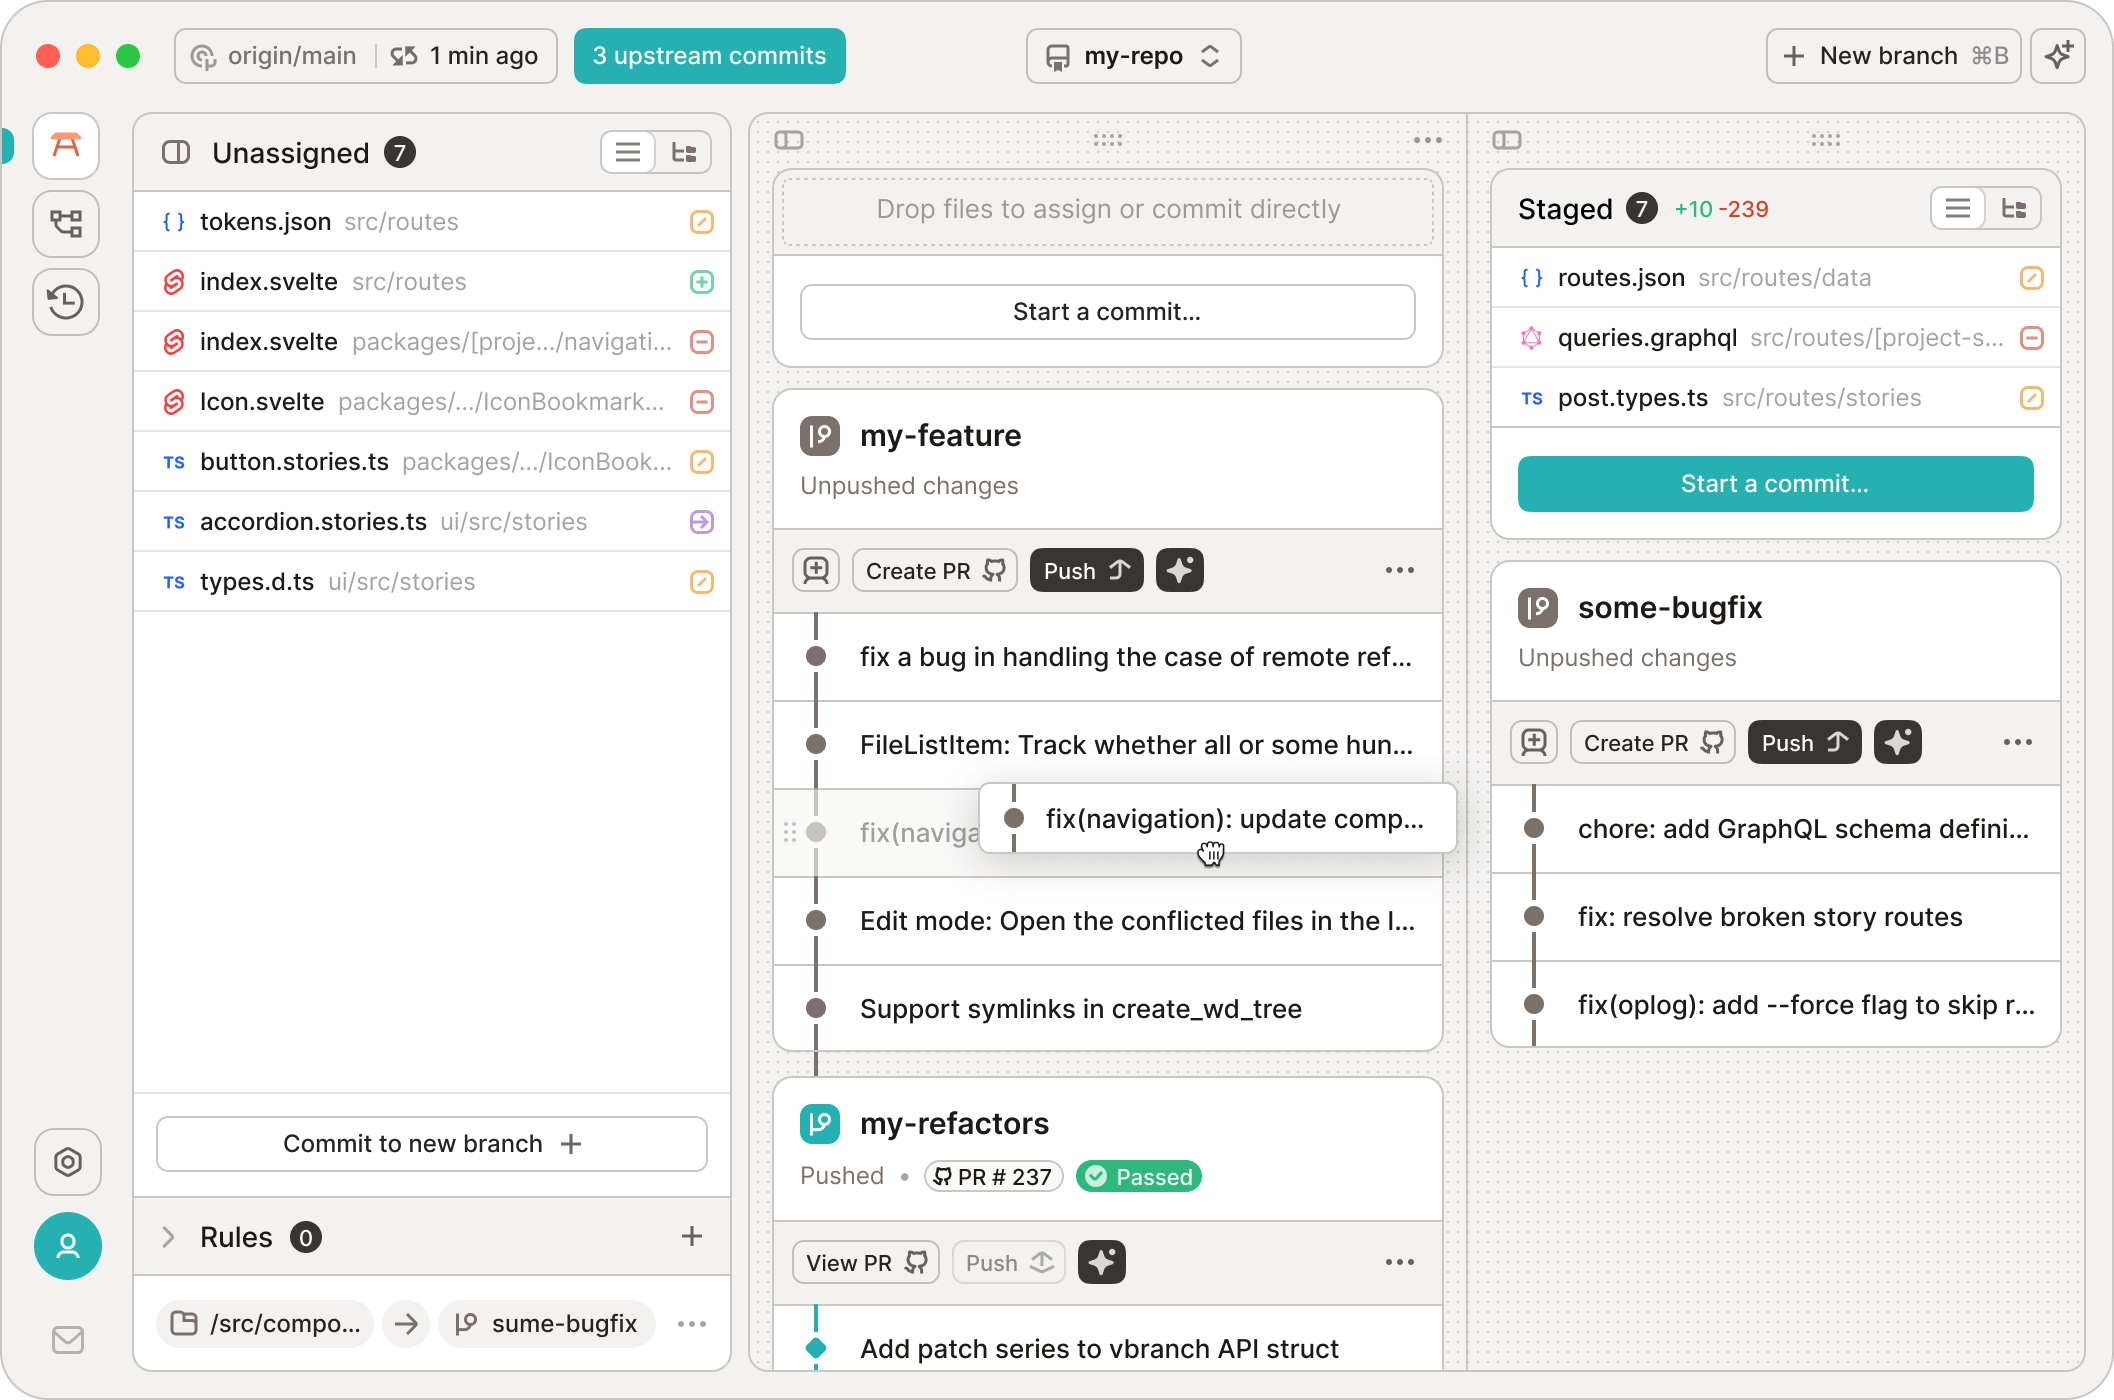Open the sume-bugfix branch selector at bottom
Image resolution: width=2114 pixels, height=1400 pixels.
(x=546, y=1323)
